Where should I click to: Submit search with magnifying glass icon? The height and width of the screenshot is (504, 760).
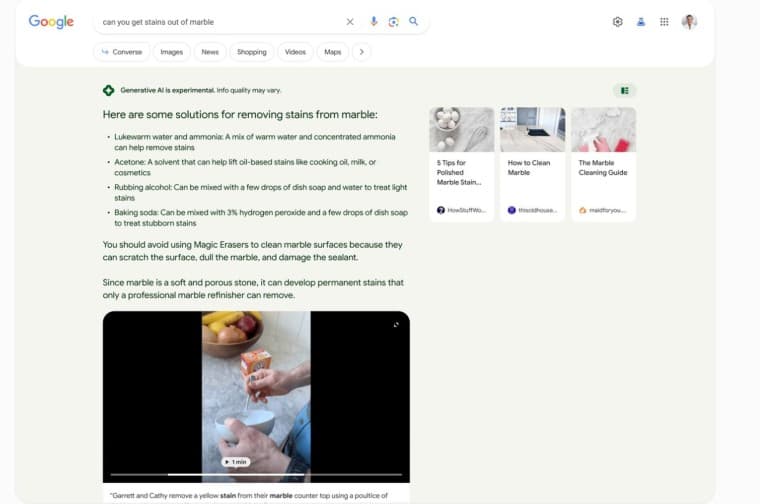[413, 21]
